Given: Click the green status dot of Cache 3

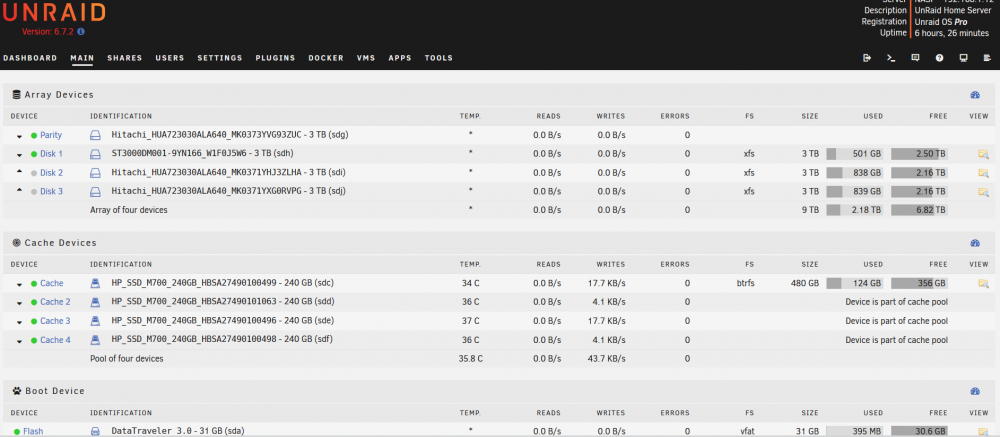Looking at the screenshot, I should point(34,322).
